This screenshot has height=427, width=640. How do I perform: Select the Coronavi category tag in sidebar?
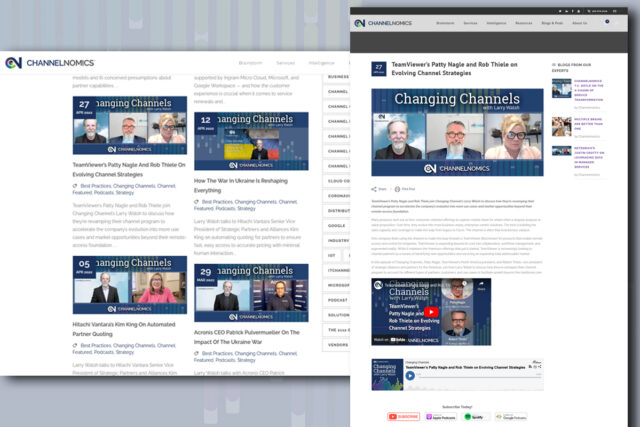[337, 196]
